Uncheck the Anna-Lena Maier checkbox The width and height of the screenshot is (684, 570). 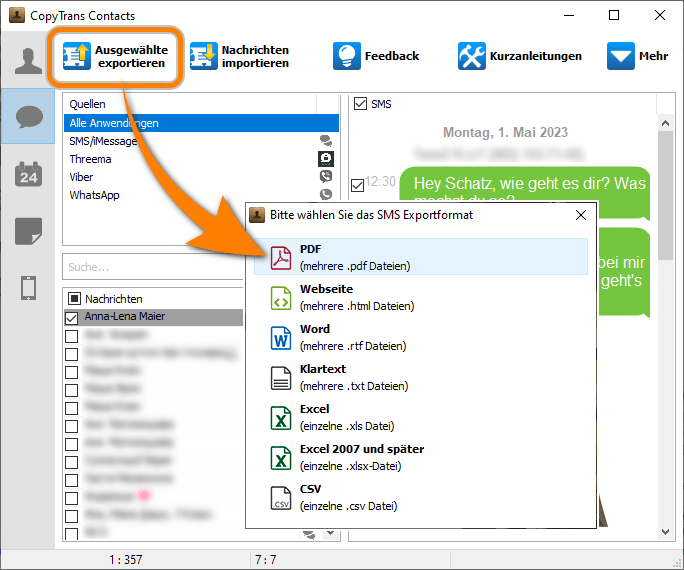72,318
